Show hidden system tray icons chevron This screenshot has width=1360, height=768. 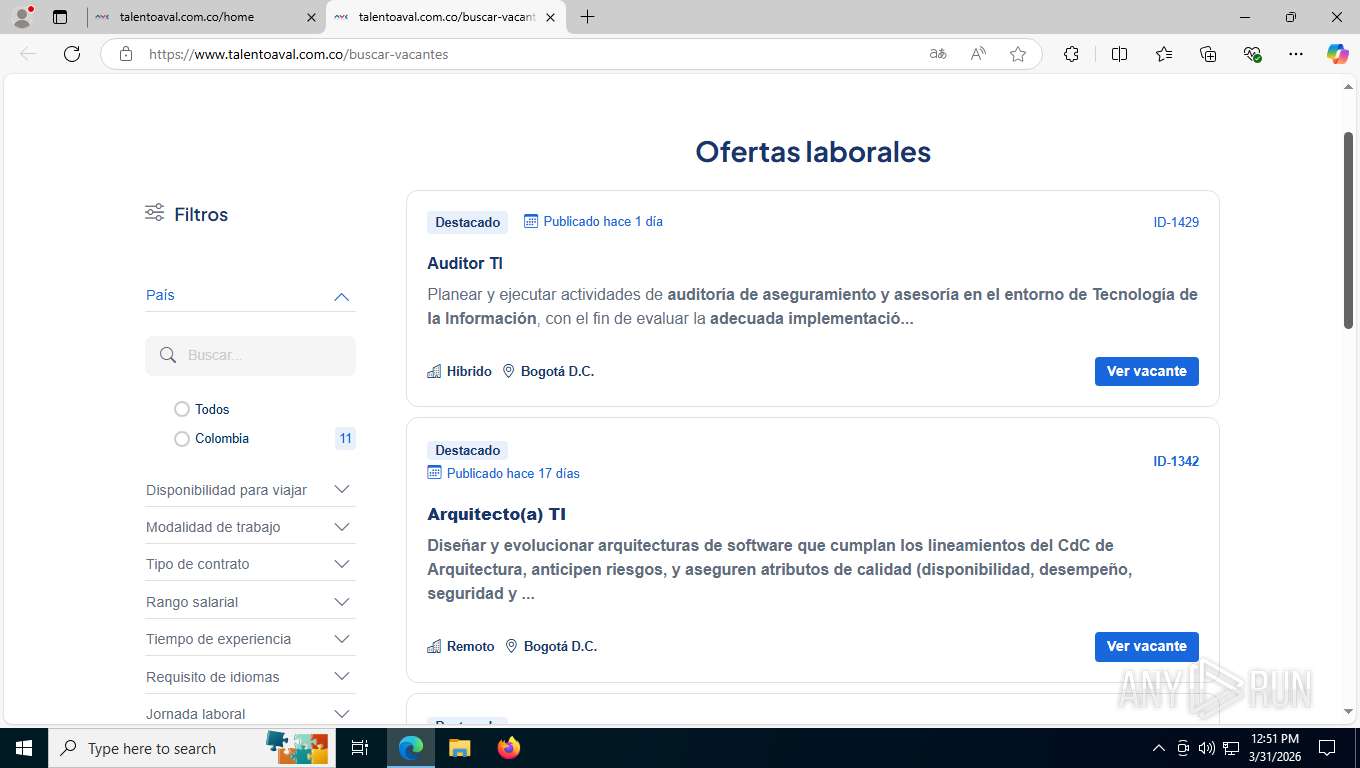tap(1159, 748)
